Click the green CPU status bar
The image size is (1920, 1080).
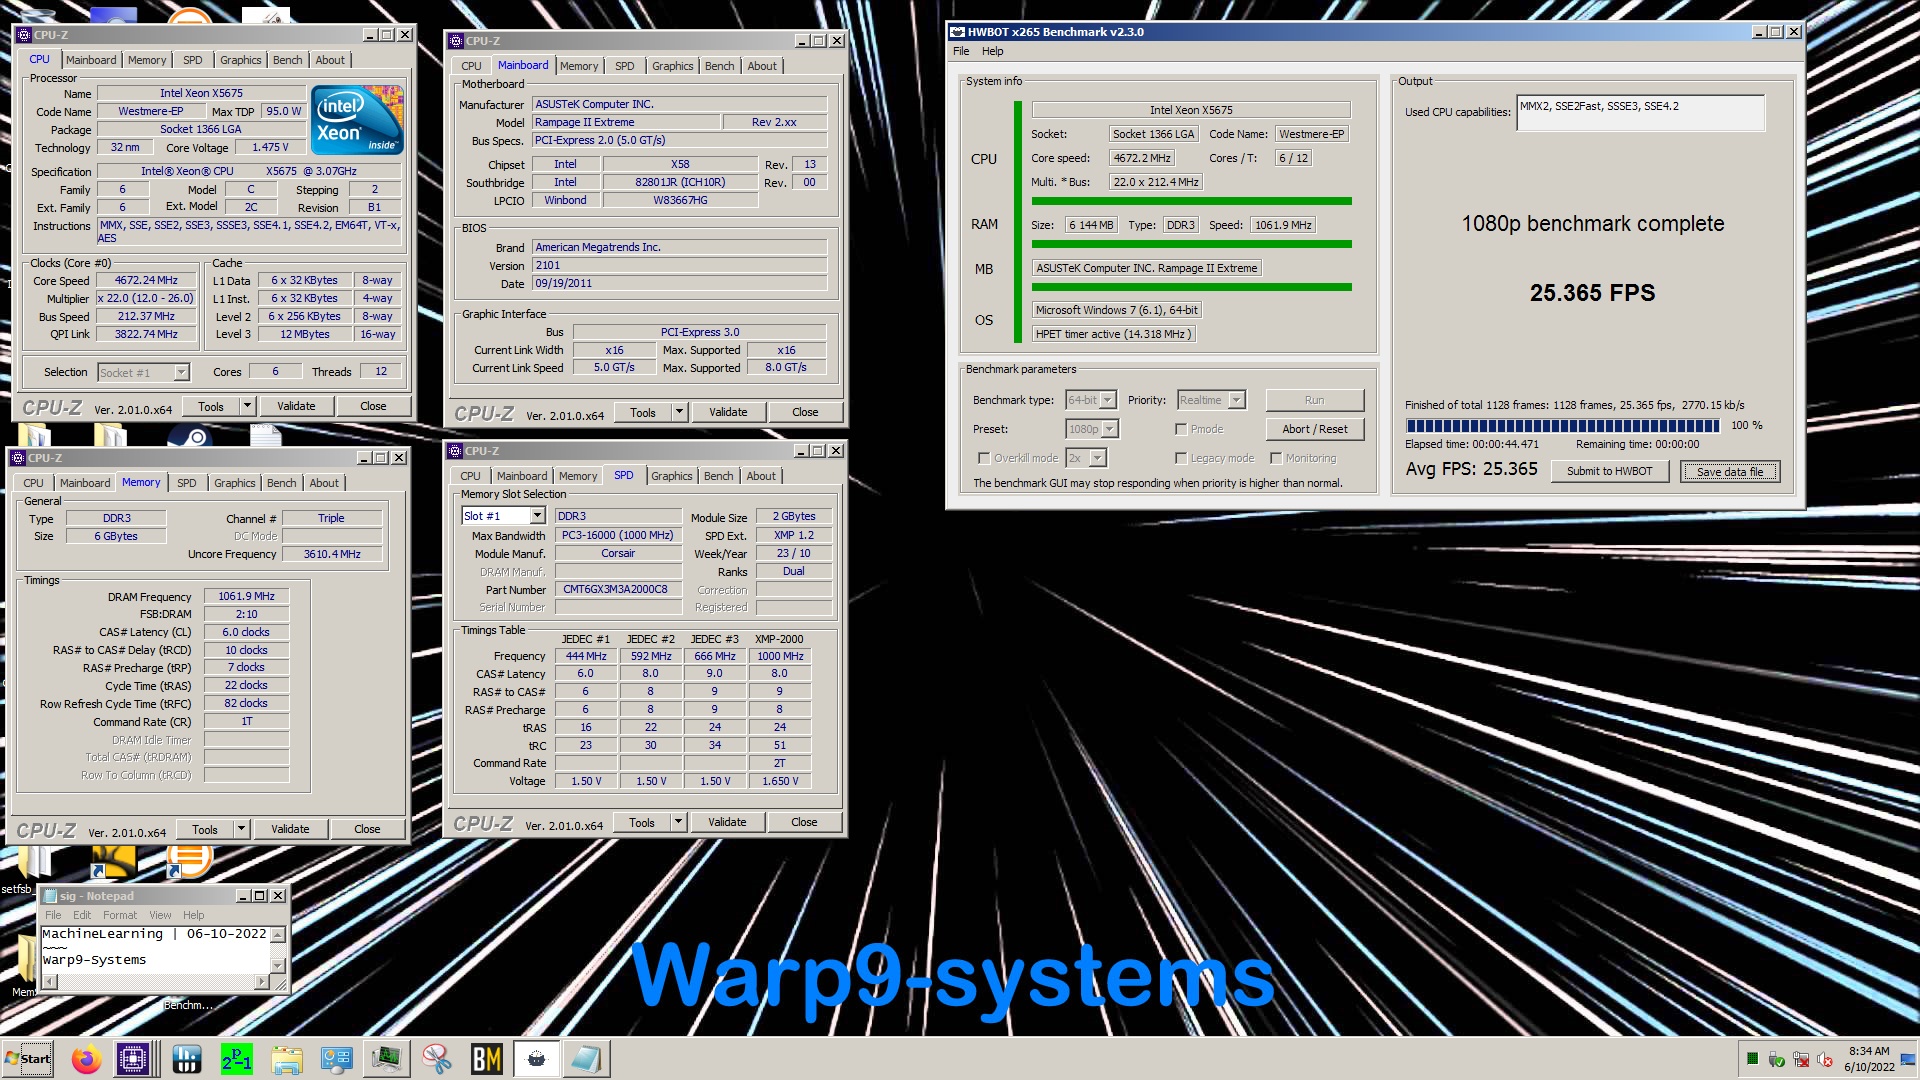[x=1191, y=201]
